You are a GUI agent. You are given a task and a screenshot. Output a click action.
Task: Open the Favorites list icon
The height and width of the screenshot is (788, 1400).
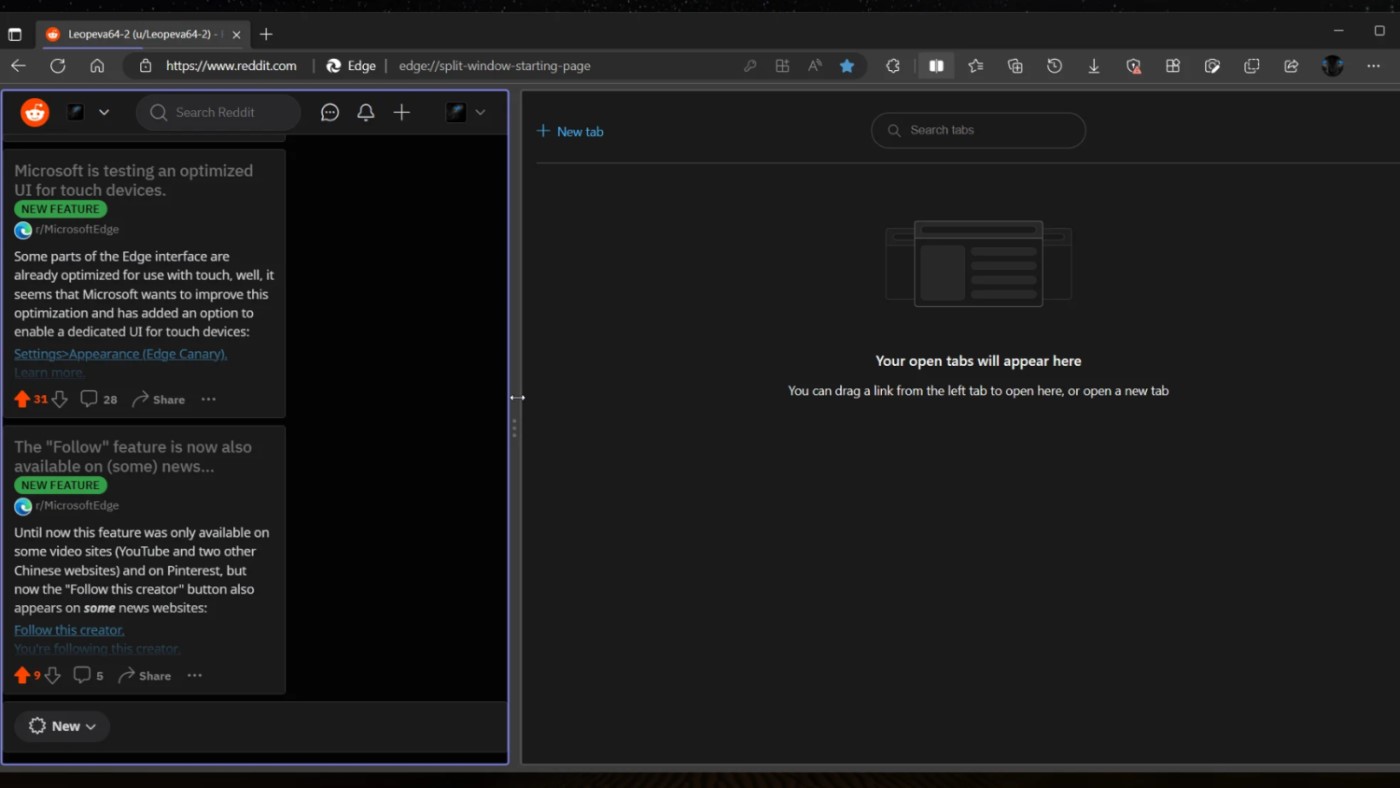pyautogui.click(x=976, y=66)
